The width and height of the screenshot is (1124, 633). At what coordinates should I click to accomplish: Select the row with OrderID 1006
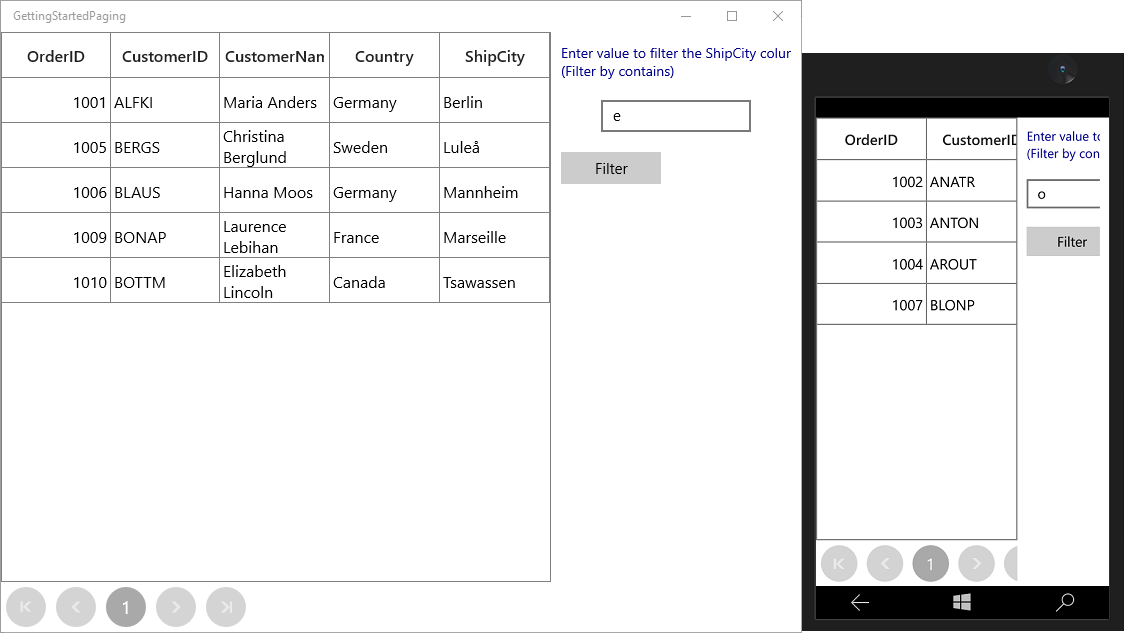pos(275,192)
